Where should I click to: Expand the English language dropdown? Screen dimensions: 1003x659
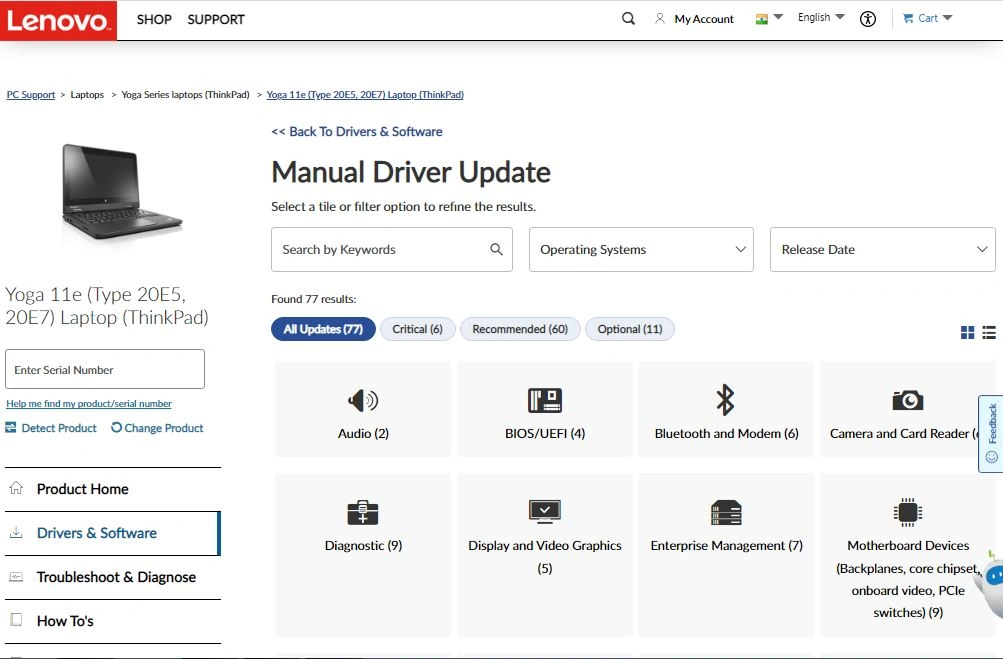(x=821, y=17)
